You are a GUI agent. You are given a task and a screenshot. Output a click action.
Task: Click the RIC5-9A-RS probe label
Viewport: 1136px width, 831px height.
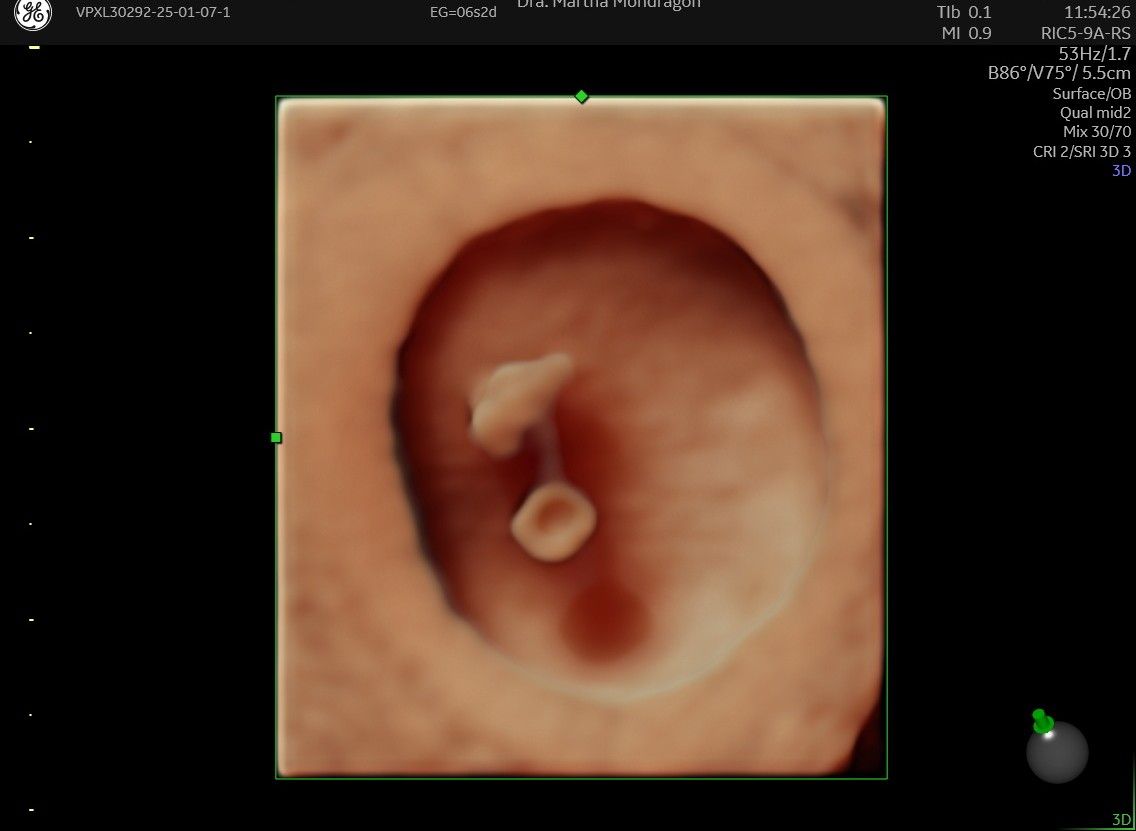coord(1085,33)
